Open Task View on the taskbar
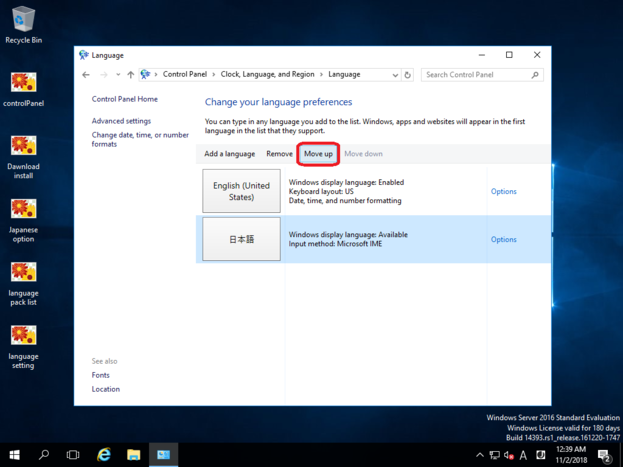This screenshot has width=623, height=467. tap(73, 455)
